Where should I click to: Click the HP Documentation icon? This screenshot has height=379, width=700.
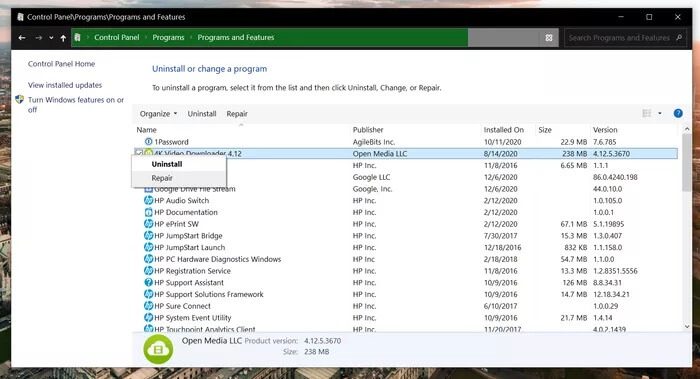[149, 212]
